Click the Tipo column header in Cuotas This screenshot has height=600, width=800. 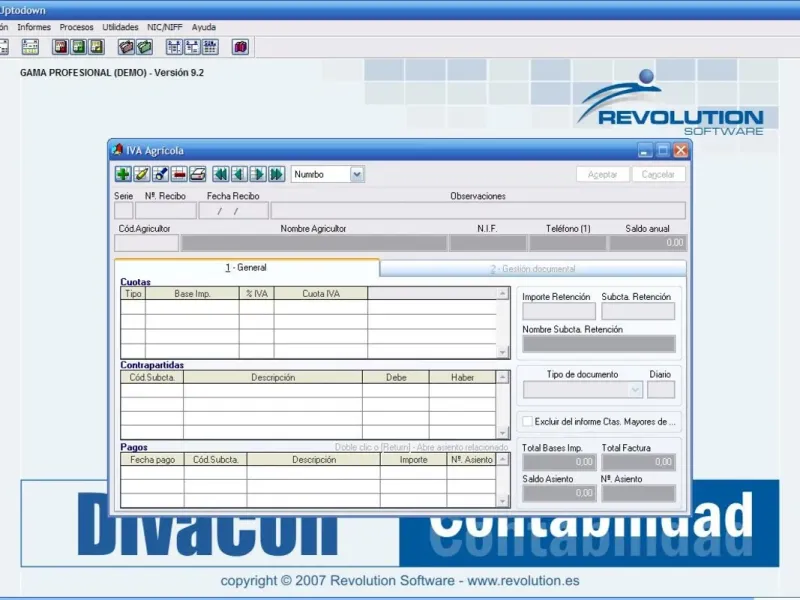click(x=133, y=293)
